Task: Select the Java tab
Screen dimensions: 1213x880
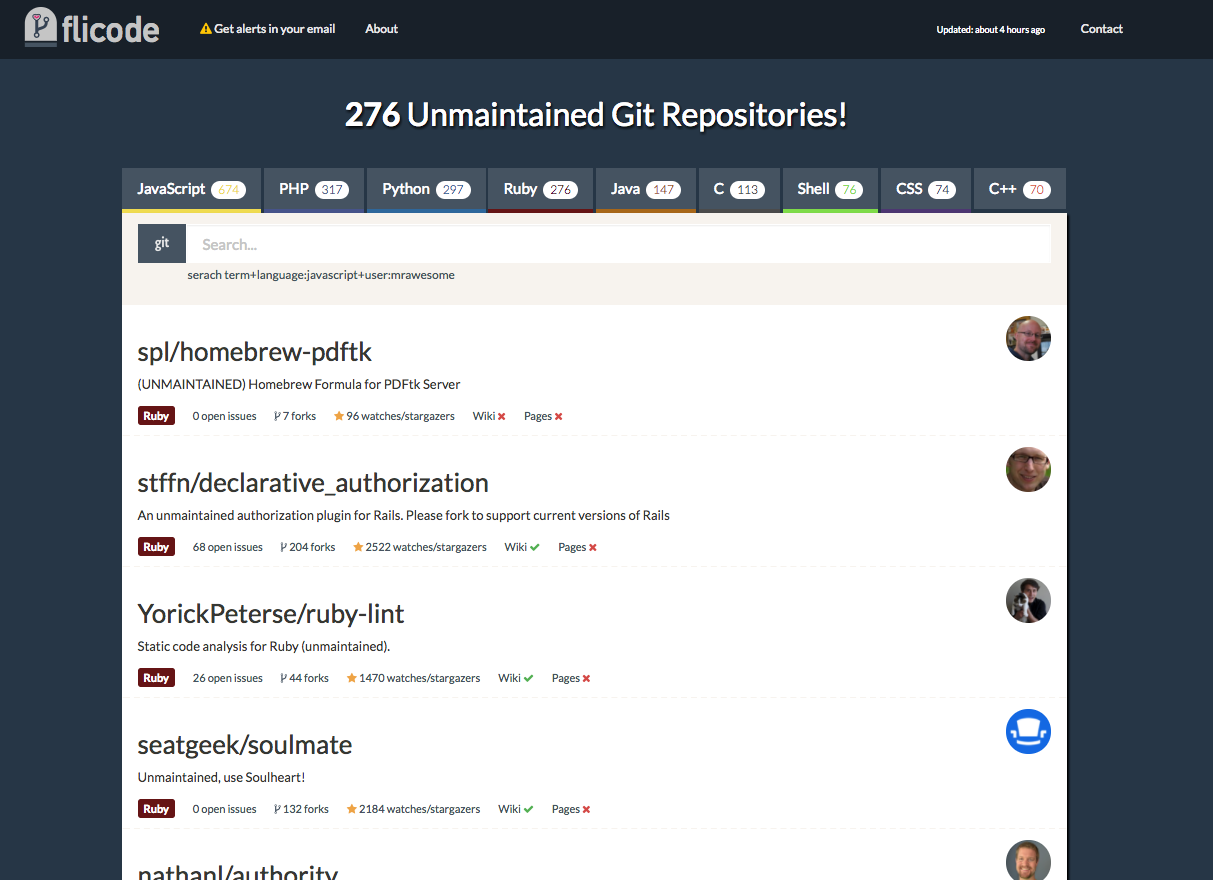Action: point(645,189)
